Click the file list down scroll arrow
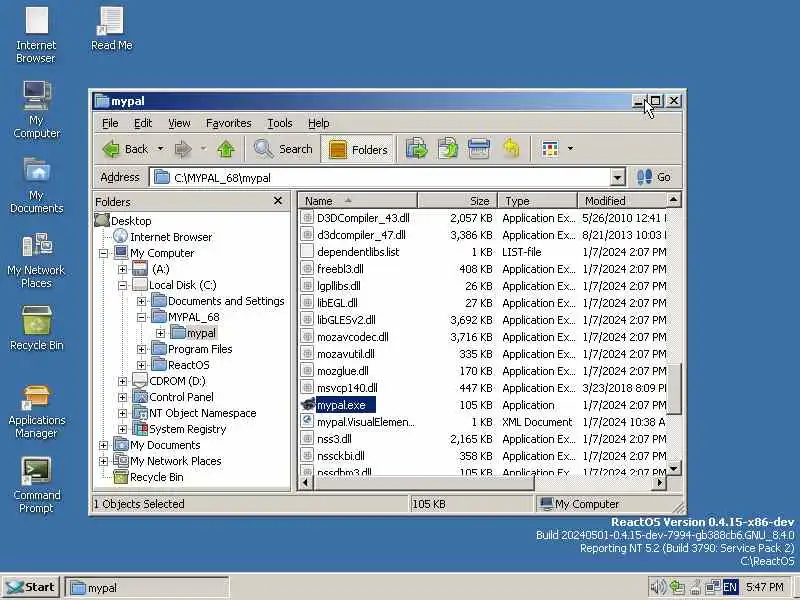 click(673, 468)
